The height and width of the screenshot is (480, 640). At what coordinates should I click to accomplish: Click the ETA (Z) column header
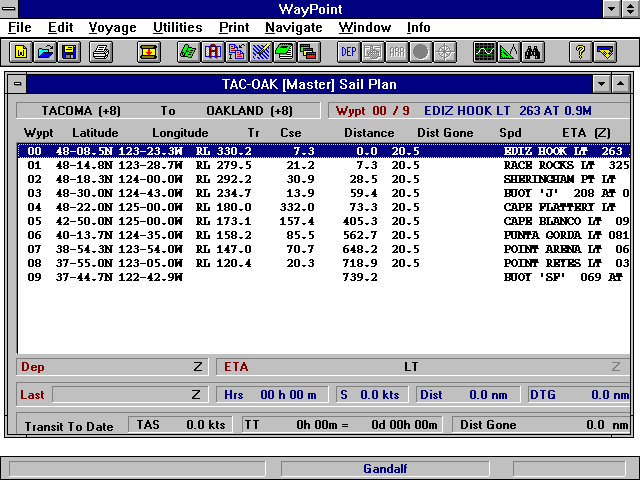[x=586, y=133]
